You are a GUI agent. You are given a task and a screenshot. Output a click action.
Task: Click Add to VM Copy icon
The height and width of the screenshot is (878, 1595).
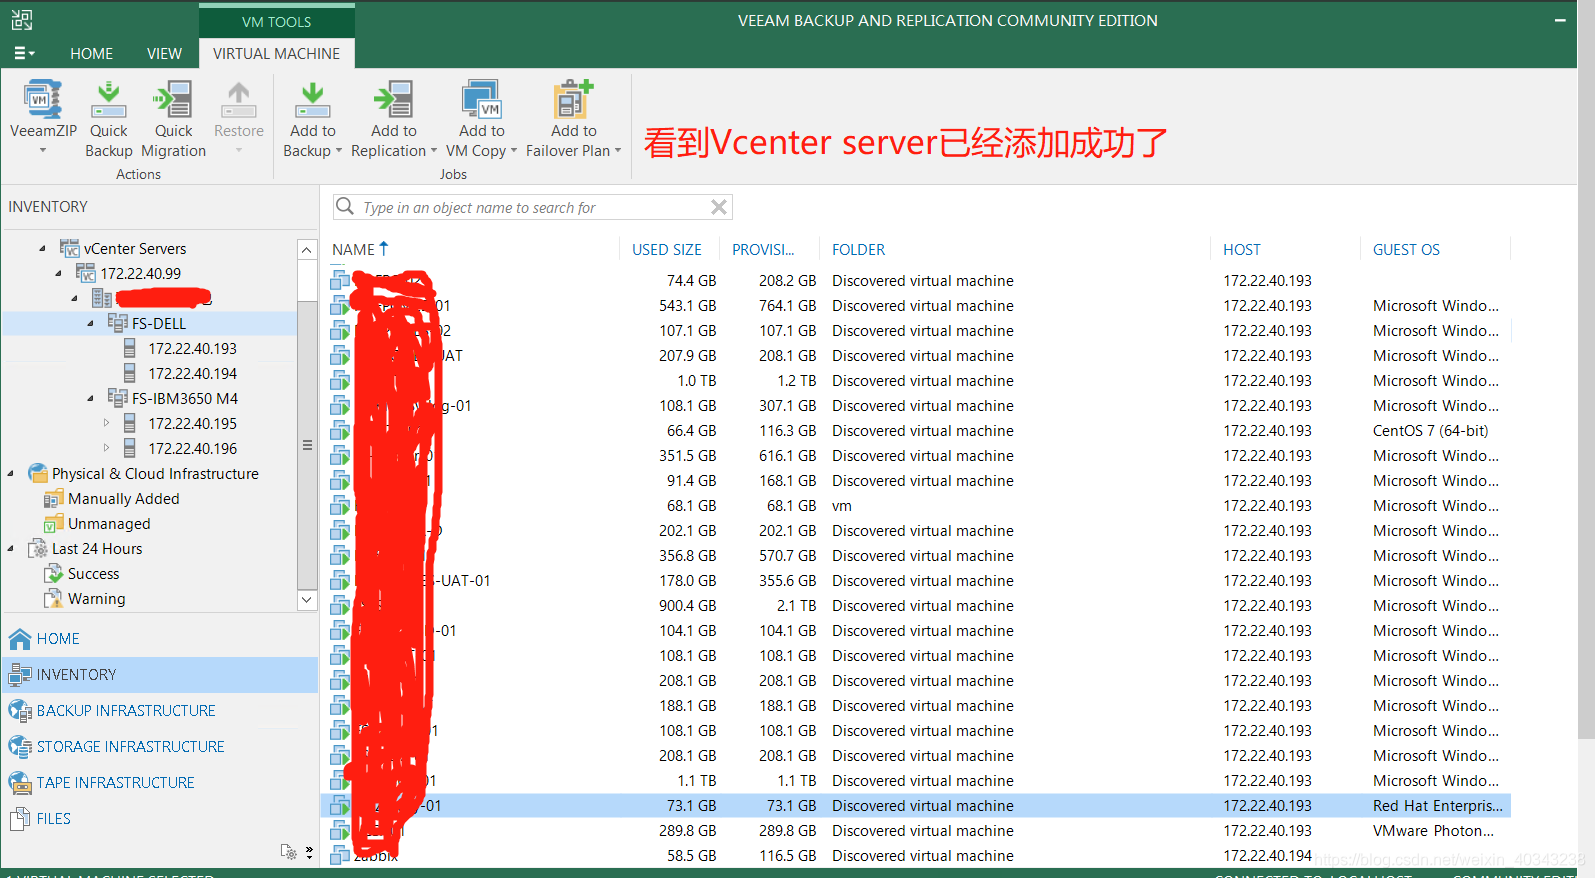(481, 99)
